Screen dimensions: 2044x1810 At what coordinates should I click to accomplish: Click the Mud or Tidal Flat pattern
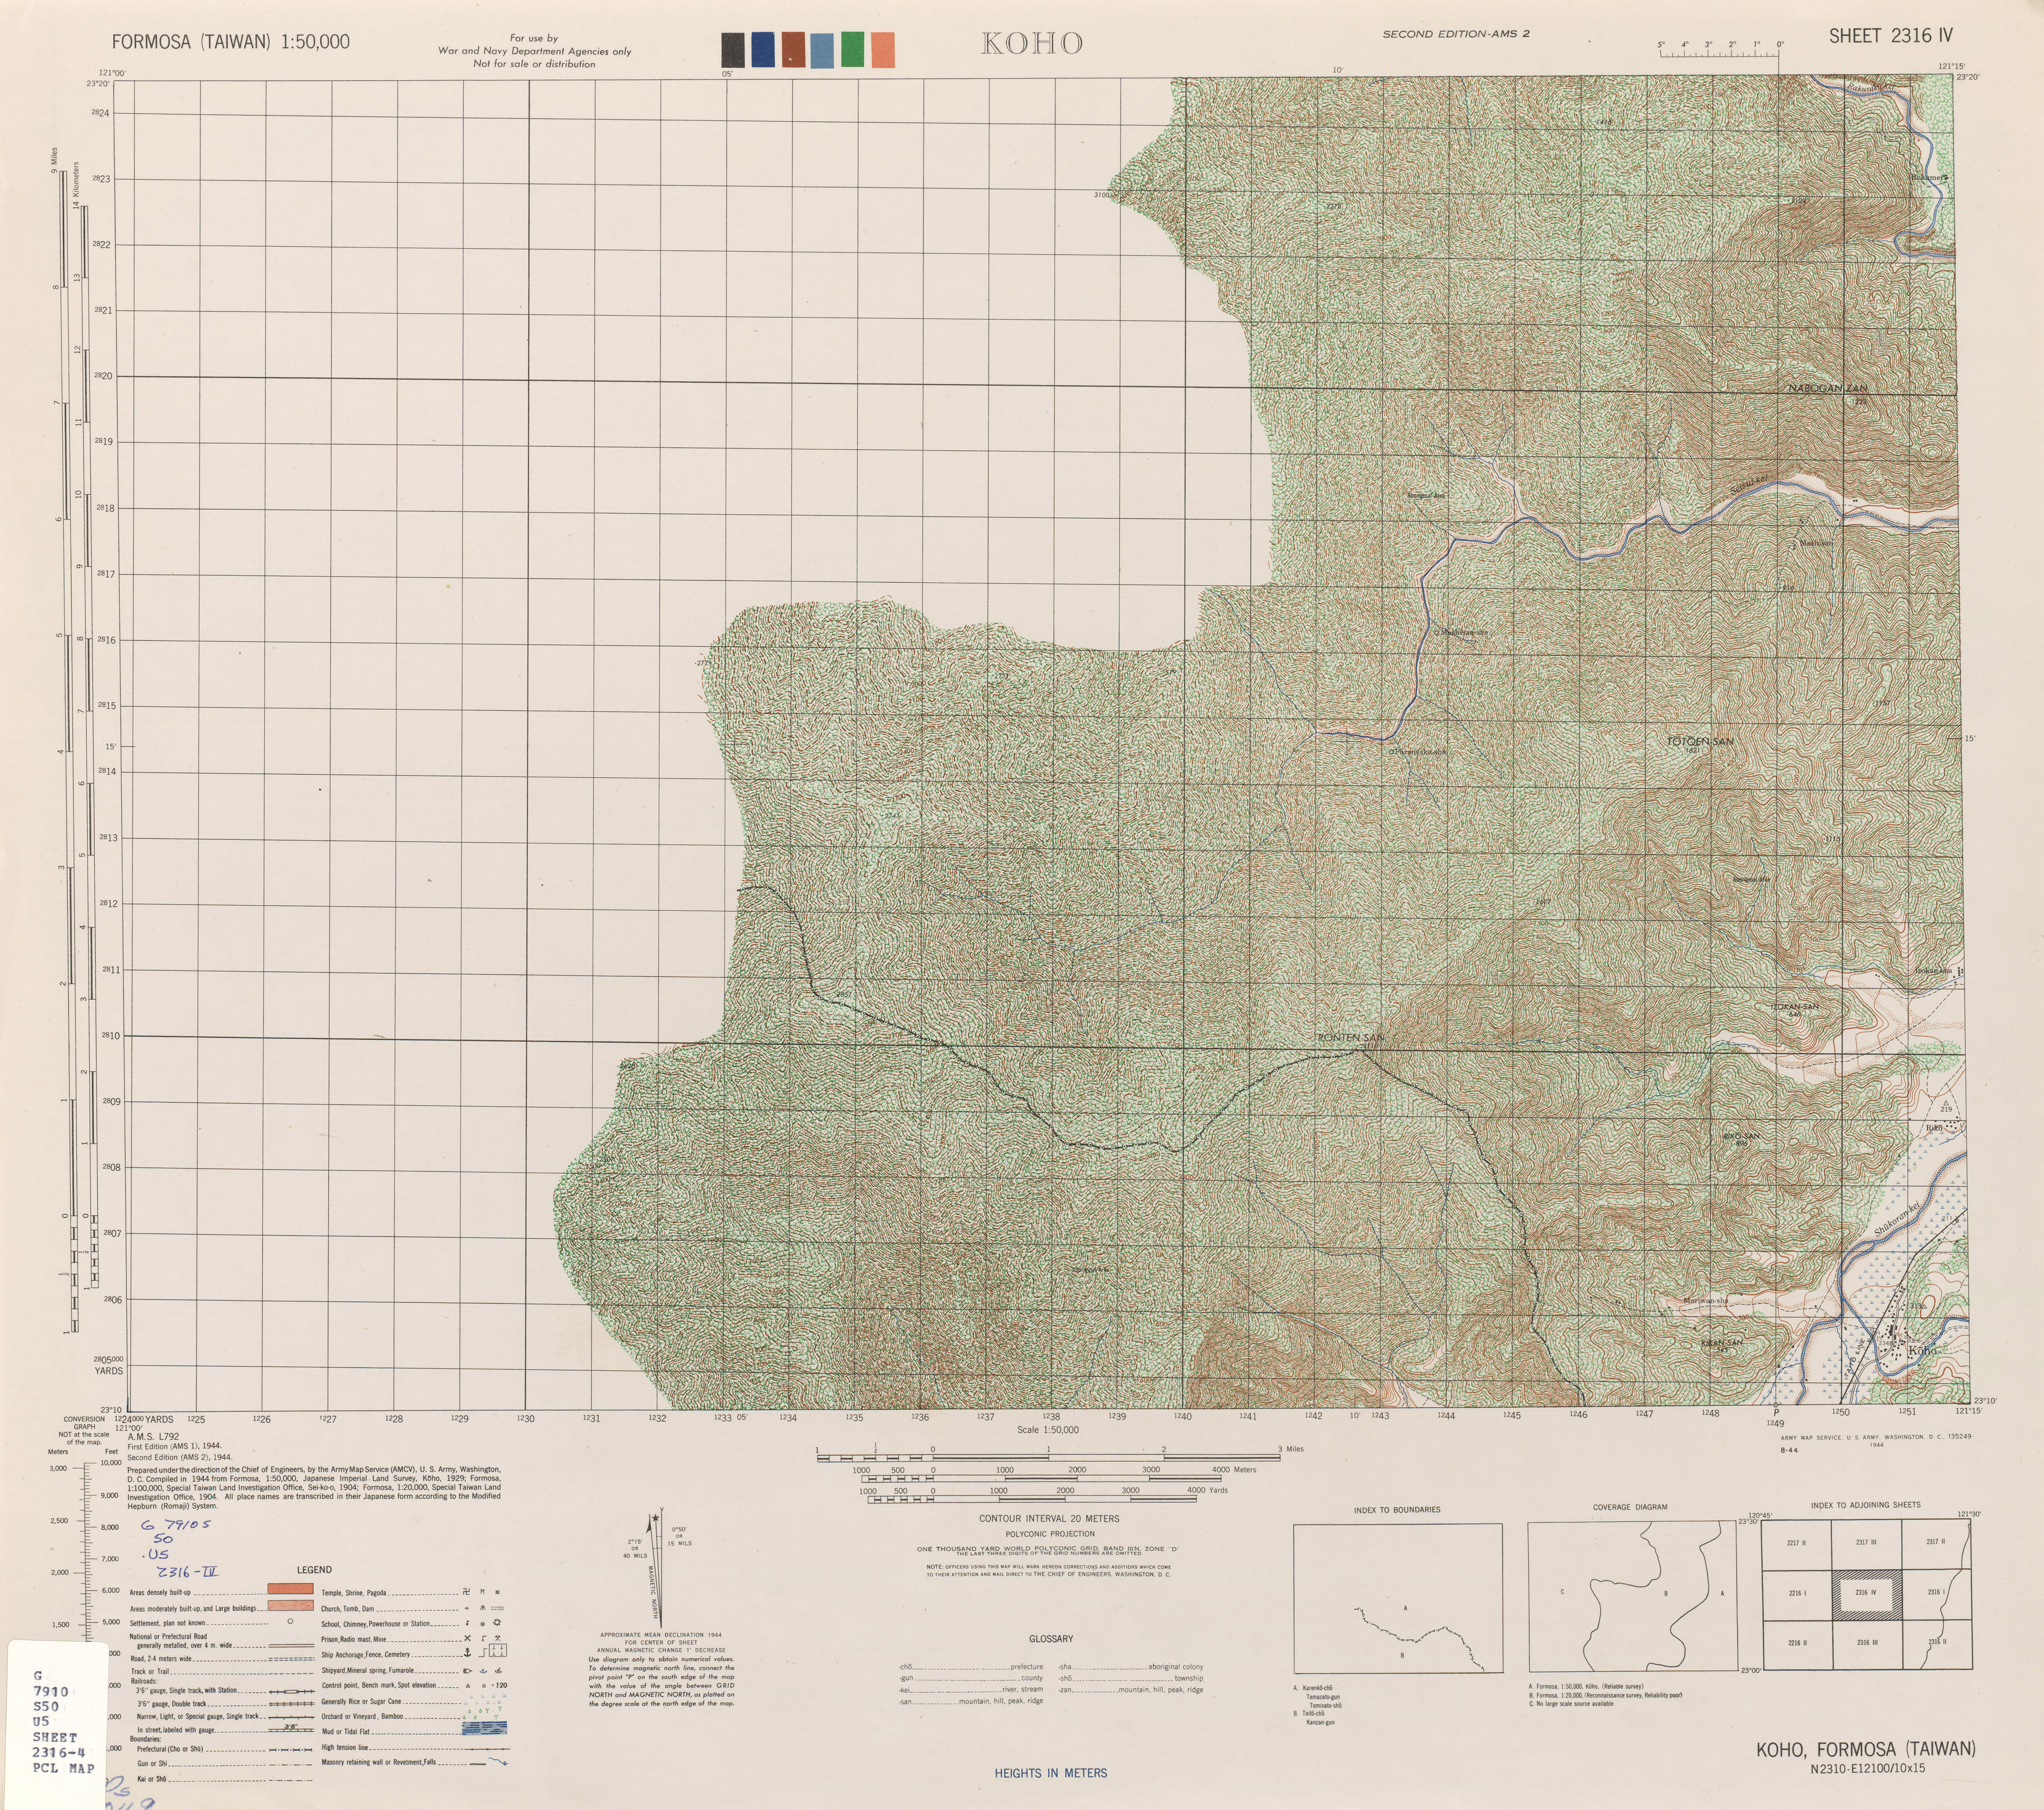[485, 1728]
